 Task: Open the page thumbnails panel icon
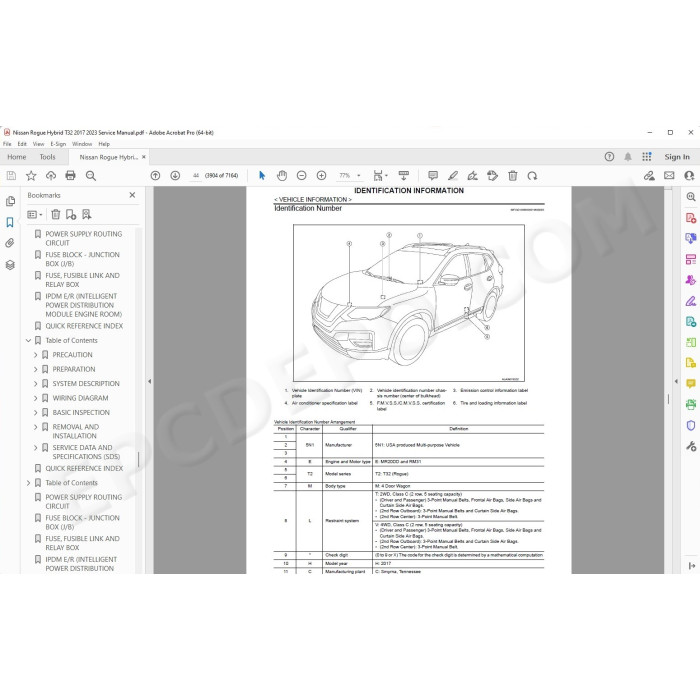tap(10, 201)
